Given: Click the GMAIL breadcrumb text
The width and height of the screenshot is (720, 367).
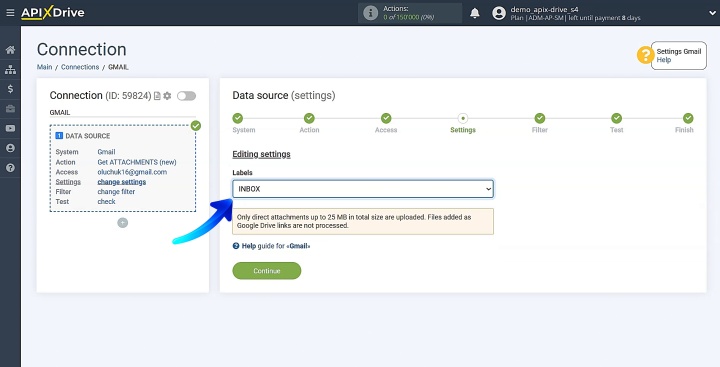Looking at the screenshot, I should click(118, 67).
